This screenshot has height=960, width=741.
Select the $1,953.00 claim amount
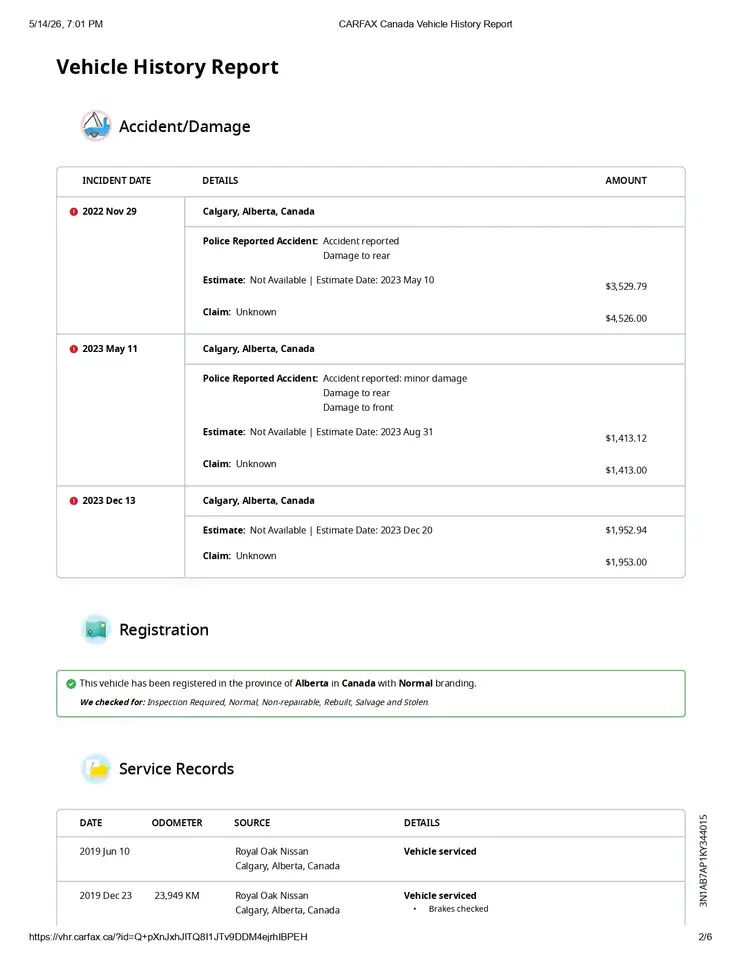click(626, 562)
